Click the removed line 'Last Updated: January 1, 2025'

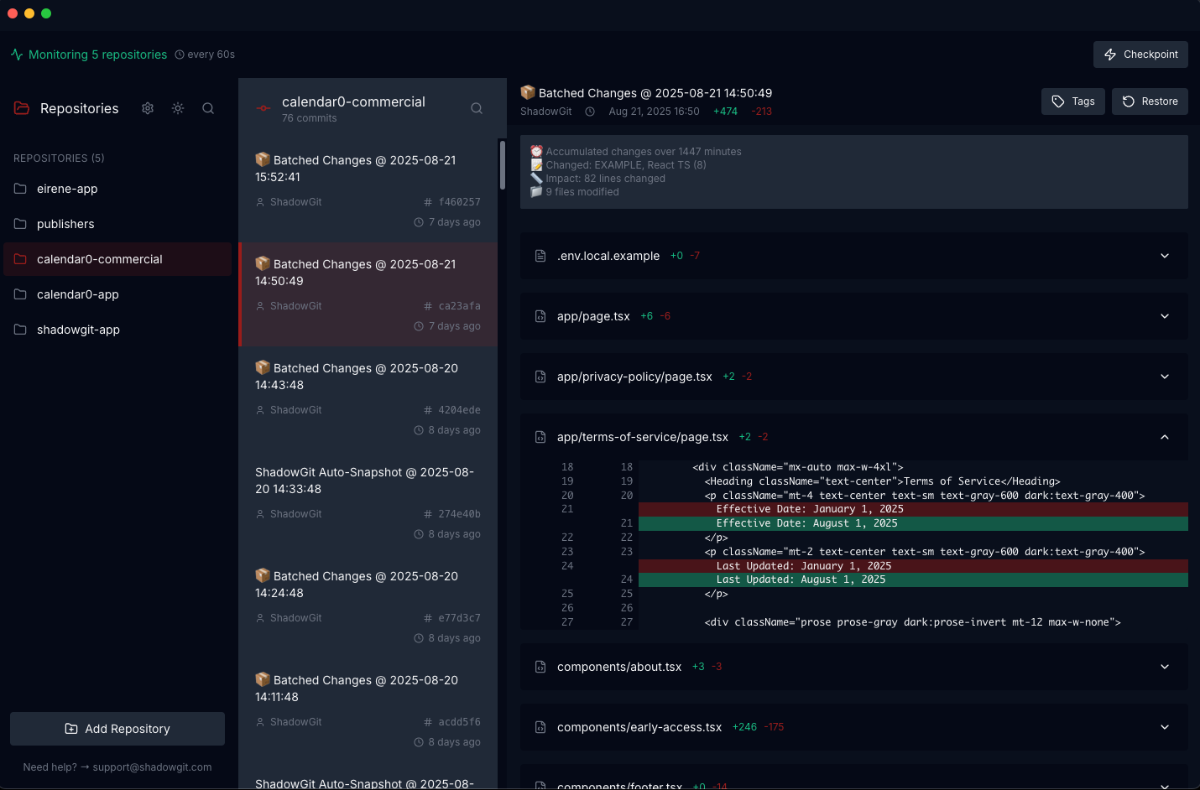coord(913,566)
